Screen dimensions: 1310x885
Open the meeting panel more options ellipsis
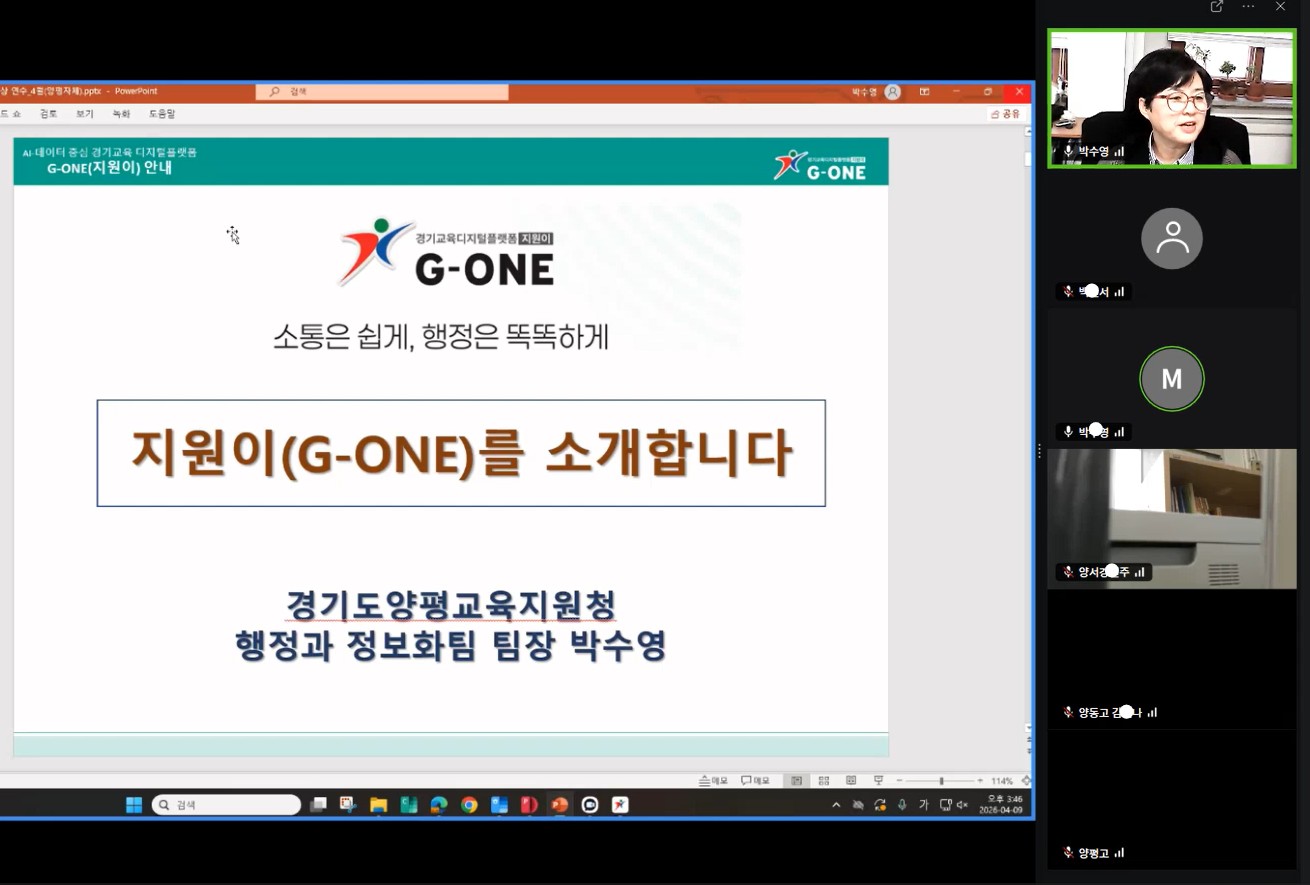pos(1248,7)
